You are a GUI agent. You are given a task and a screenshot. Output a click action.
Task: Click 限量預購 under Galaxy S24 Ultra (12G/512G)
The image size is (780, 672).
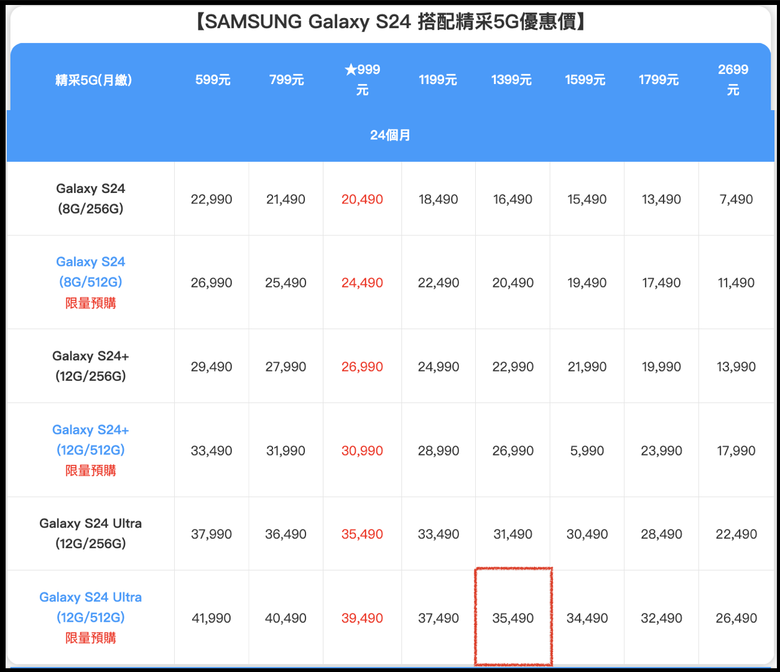(x=91, y=638)
